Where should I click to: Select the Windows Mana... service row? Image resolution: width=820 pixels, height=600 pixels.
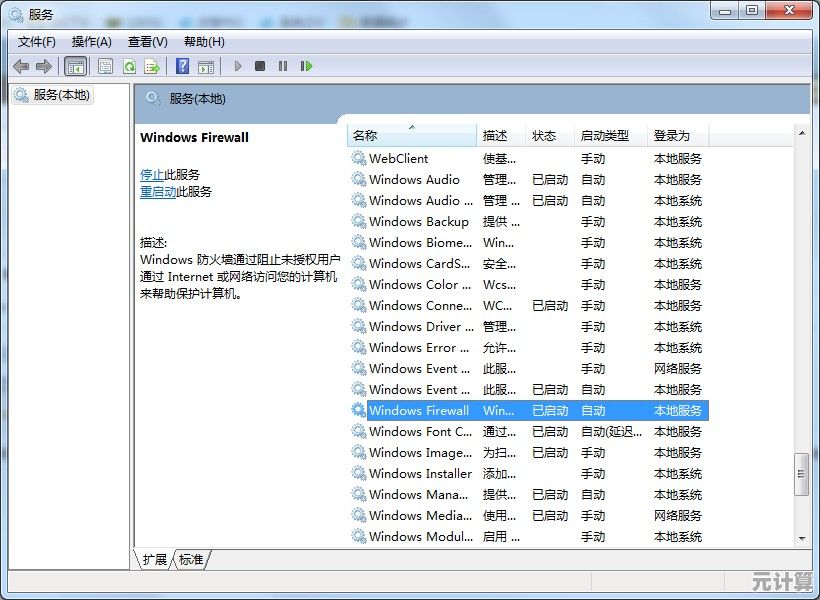pyautogui.click(x=529, y=494)
